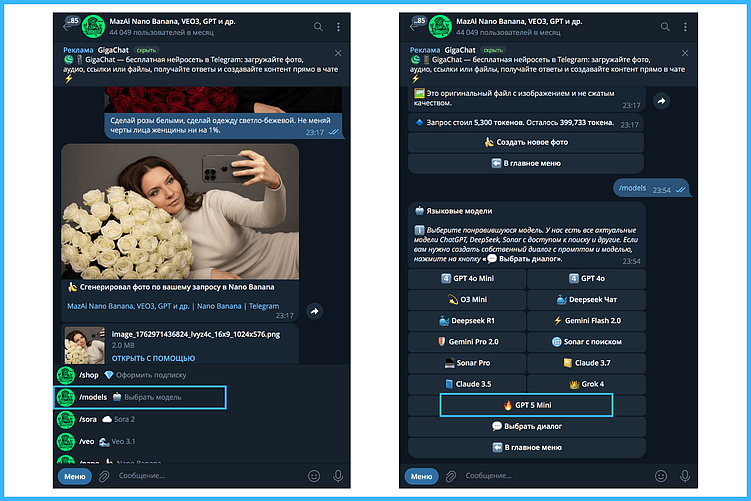Screen dimensions: 751x501
Task: Go back using the left chat's back arrow
Action: 67,27
